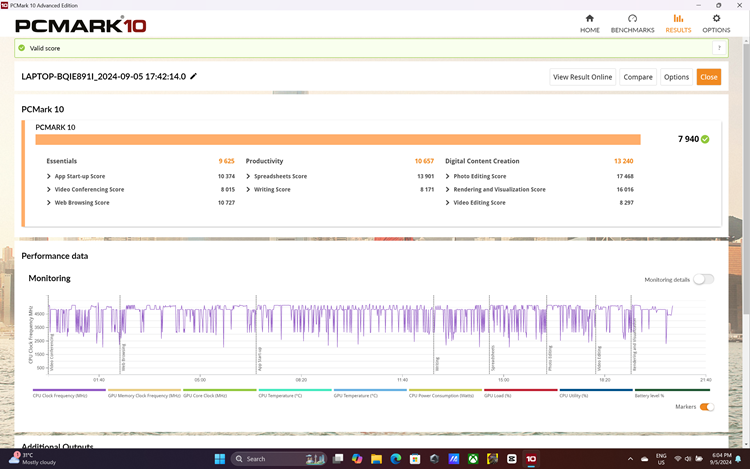750x469 pixels.
Task: Toggle Battery level legend
Action: [x=672, y=393]
